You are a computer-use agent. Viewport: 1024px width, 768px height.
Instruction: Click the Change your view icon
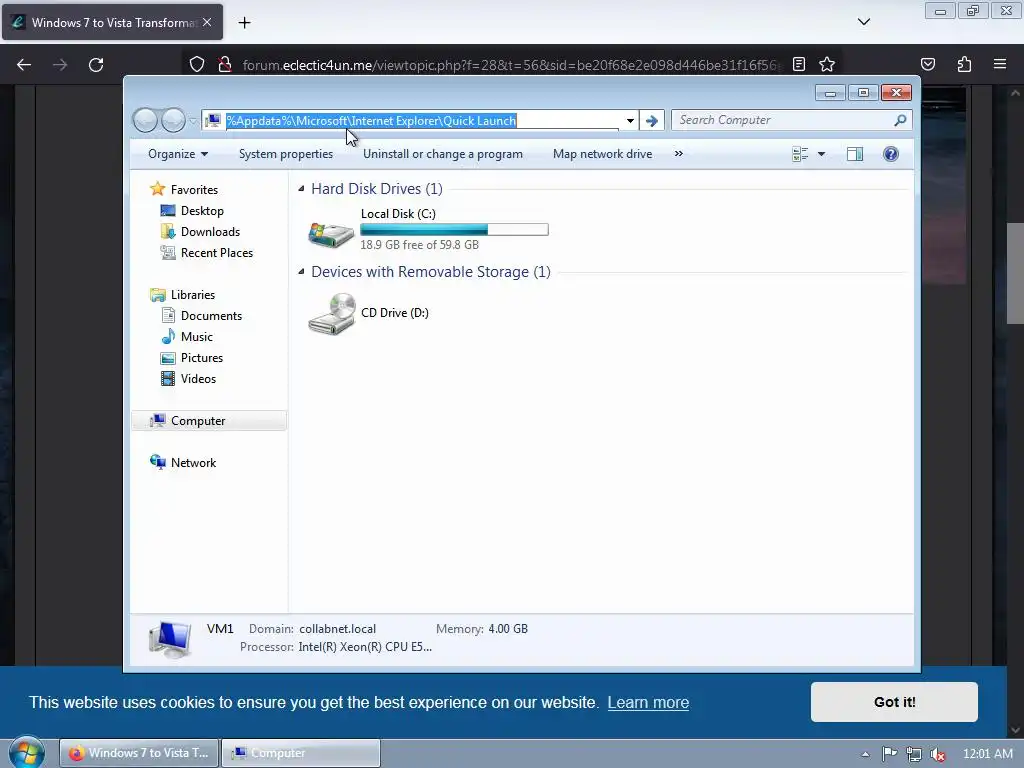pos(800,154)
